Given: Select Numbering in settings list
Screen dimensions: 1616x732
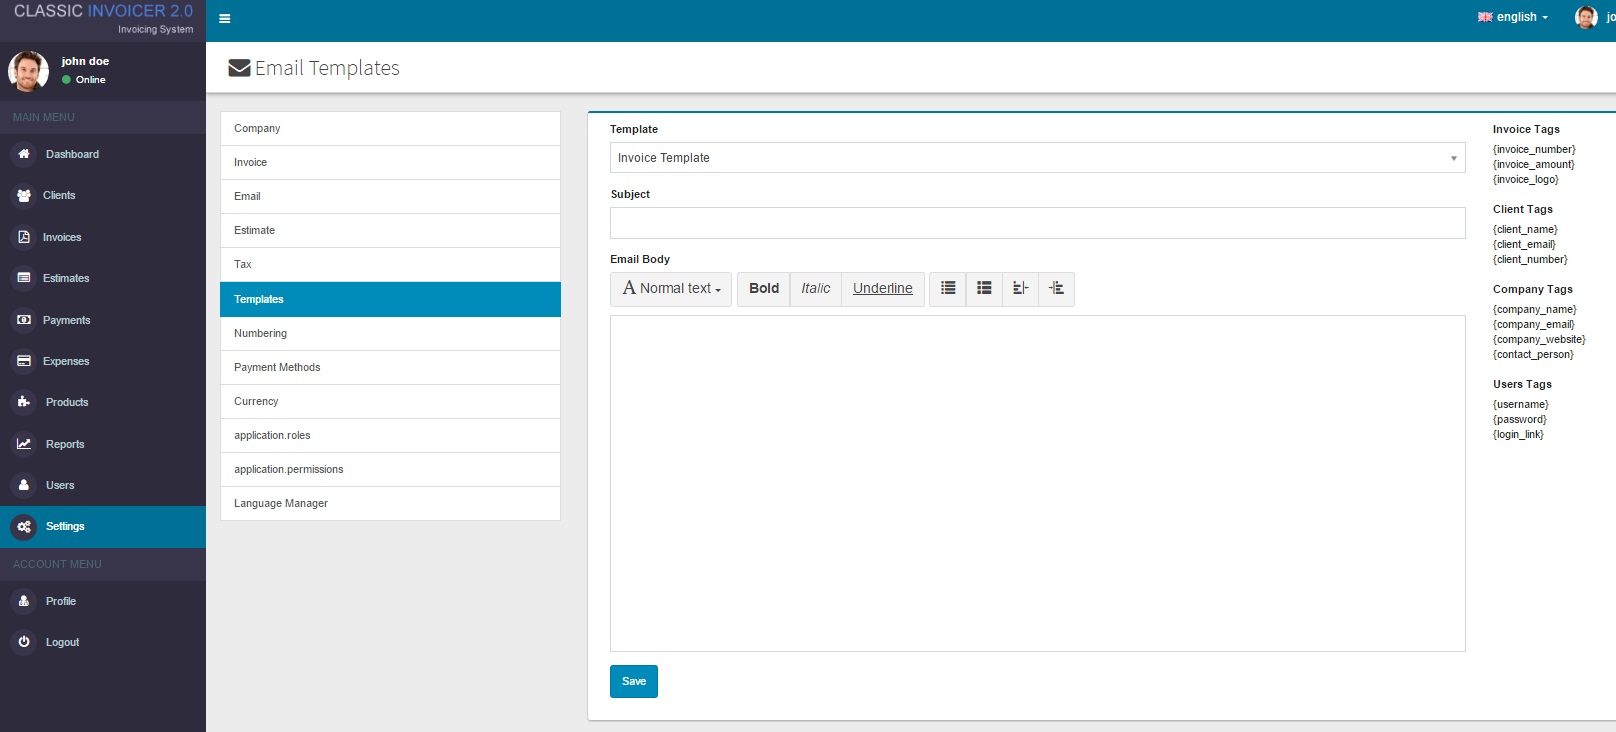Looking at the screenshot, I should coord(390,334).
